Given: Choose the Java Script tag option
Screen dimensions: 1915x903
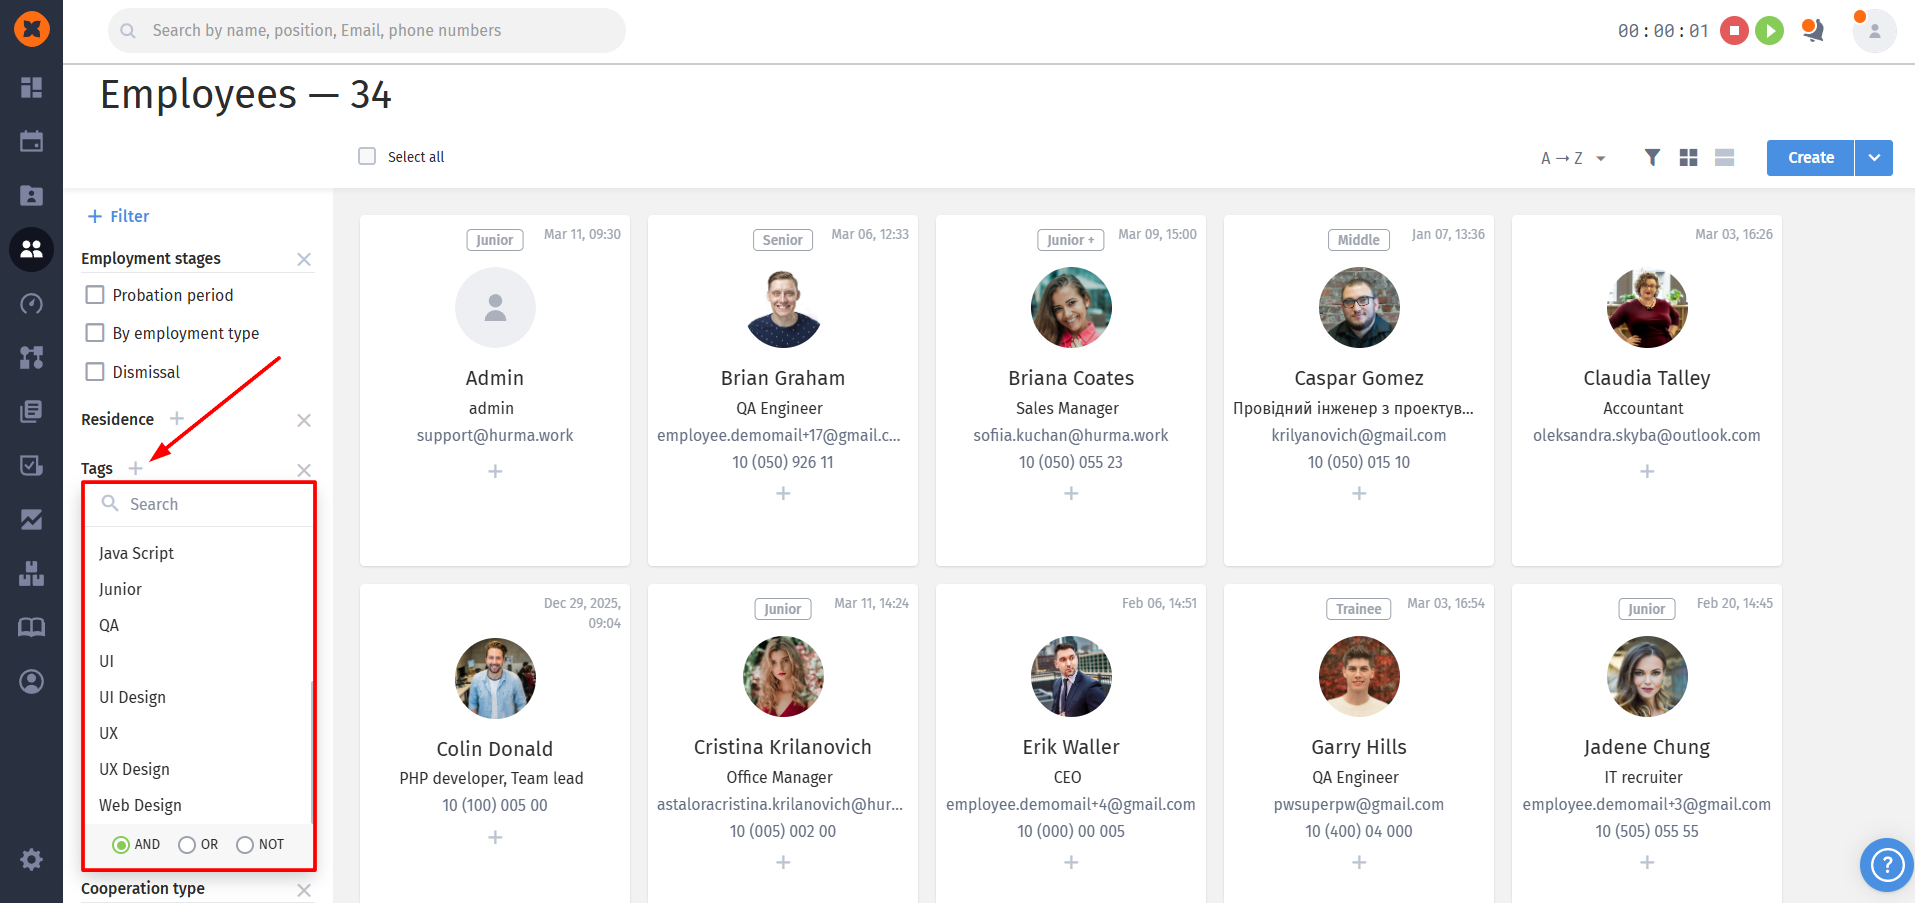Looking at the screenshot, I should pos(136,553).
